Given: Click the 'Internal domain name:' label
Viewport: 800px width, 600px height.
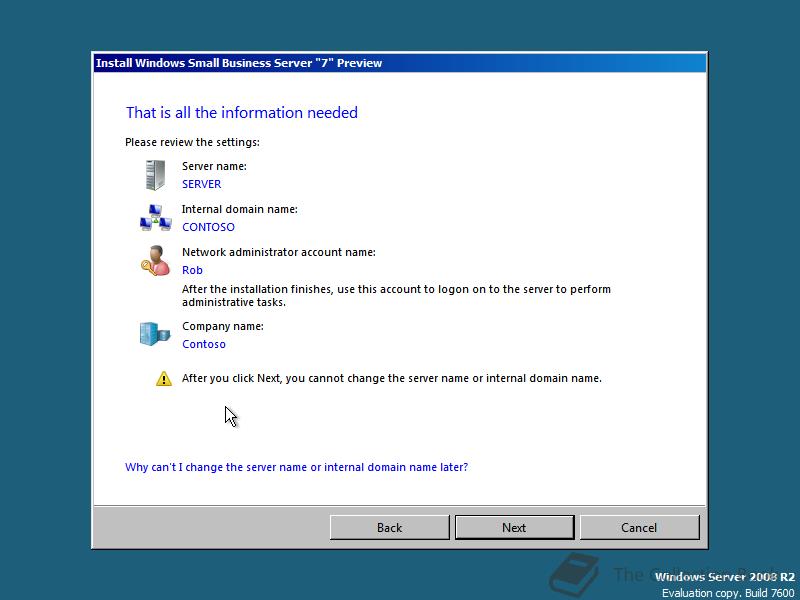Looking at the screenshot, I should coord(240,209).
